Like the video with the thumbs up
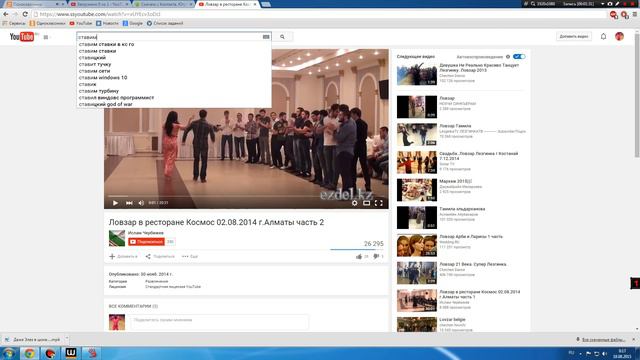Image resolution: width=640 pixels, height=360 pixels. (x=359, y=257)
